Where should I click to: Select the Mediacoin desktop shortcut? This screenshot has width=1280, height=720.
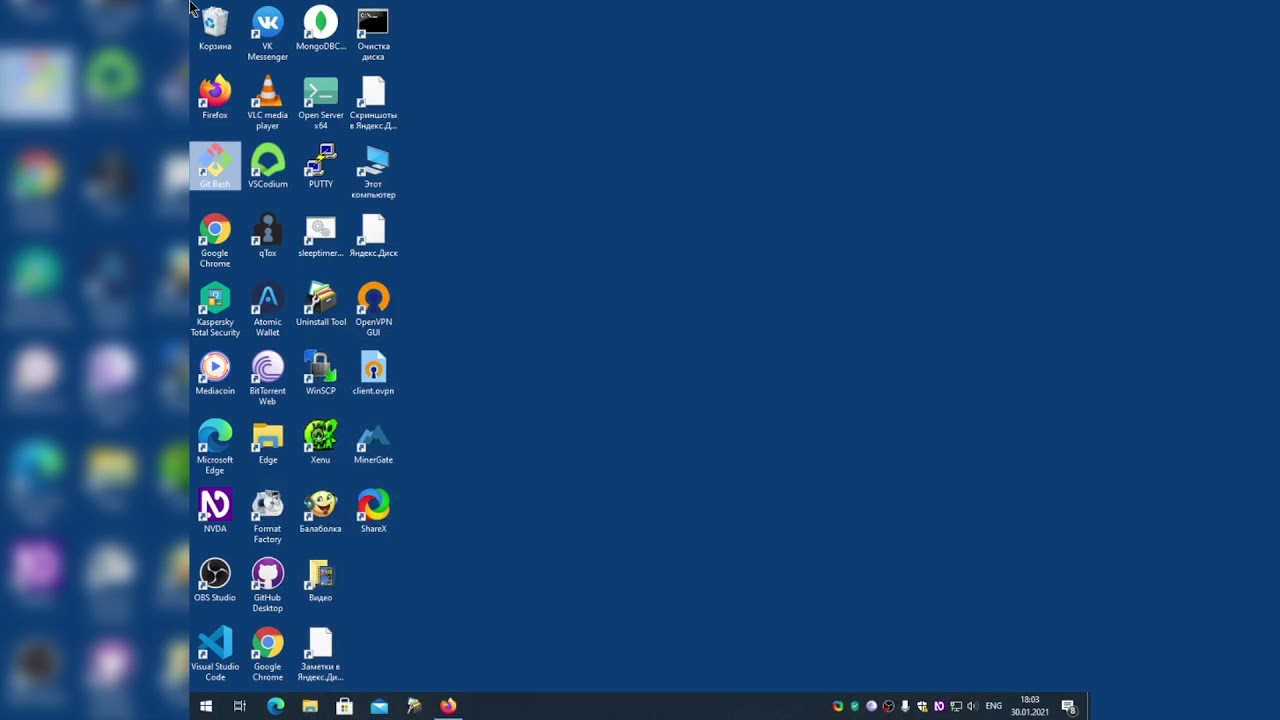tap(215, 374)
